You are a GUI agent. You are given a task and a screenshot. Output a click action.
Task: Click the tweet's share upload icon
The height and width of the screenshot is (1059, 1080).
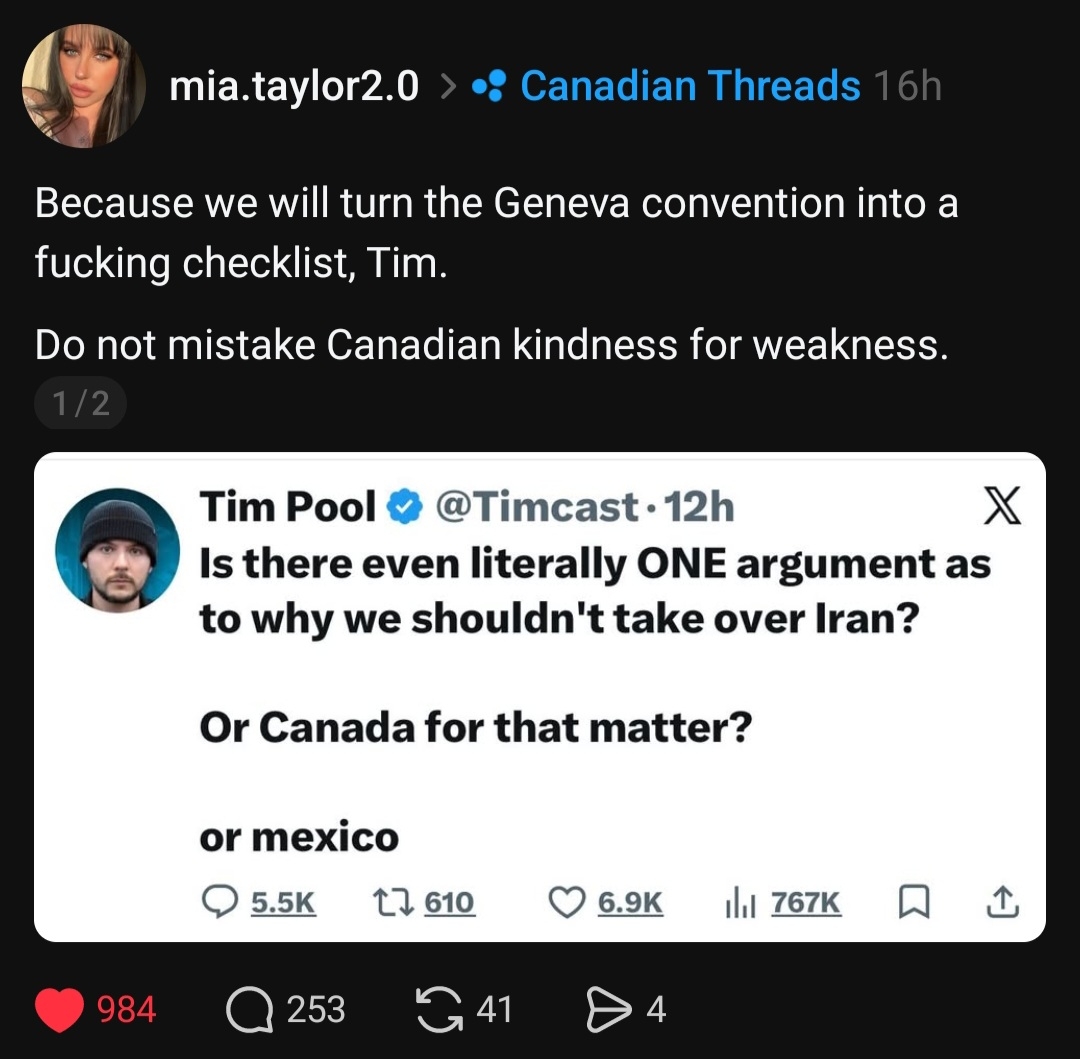(x=1002, y=902)
